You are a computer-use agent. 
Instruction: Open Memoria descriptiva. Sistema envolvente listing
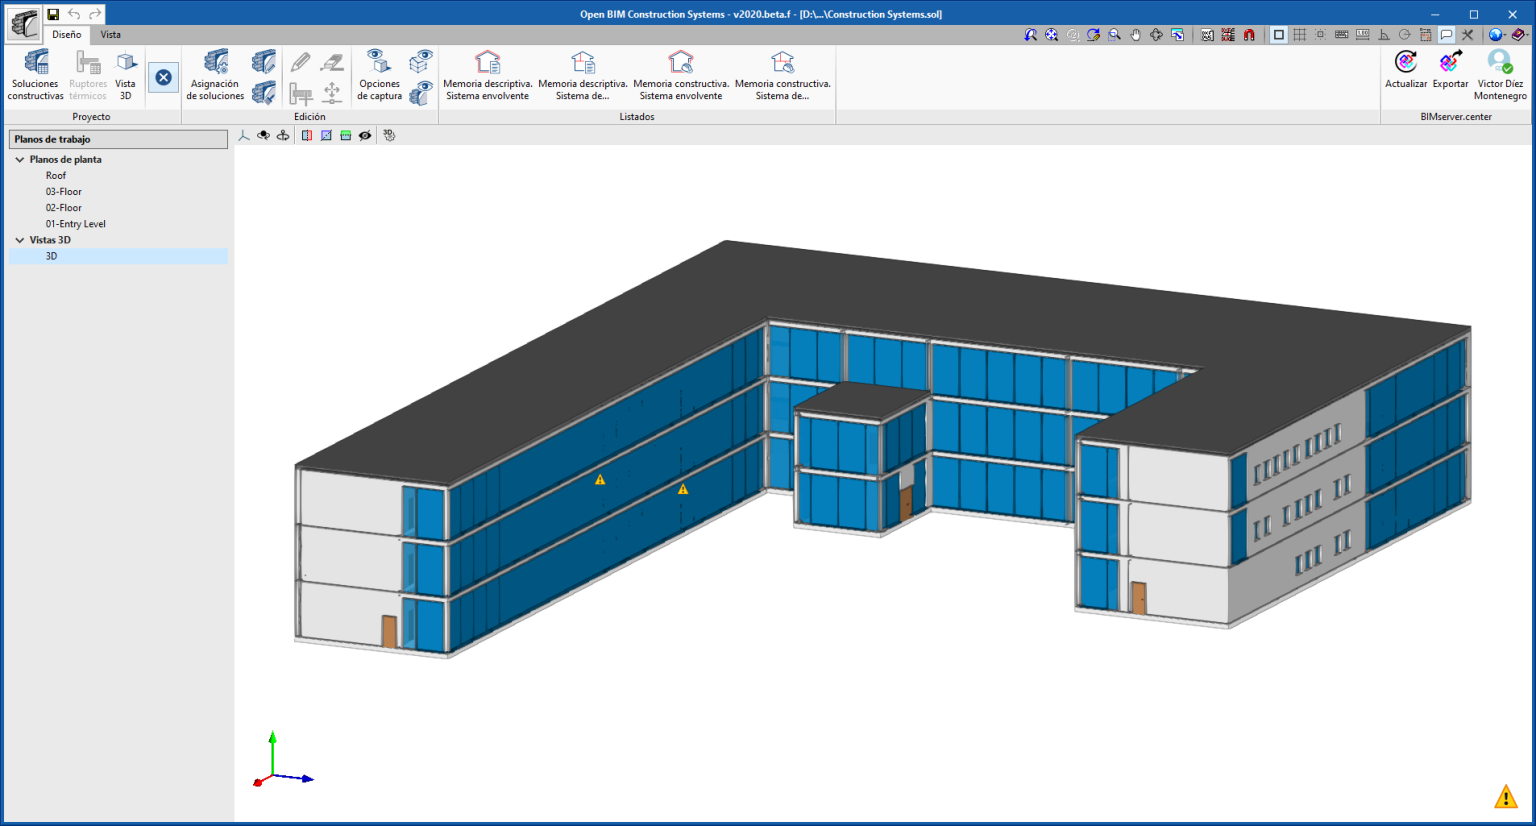(487, 77)
